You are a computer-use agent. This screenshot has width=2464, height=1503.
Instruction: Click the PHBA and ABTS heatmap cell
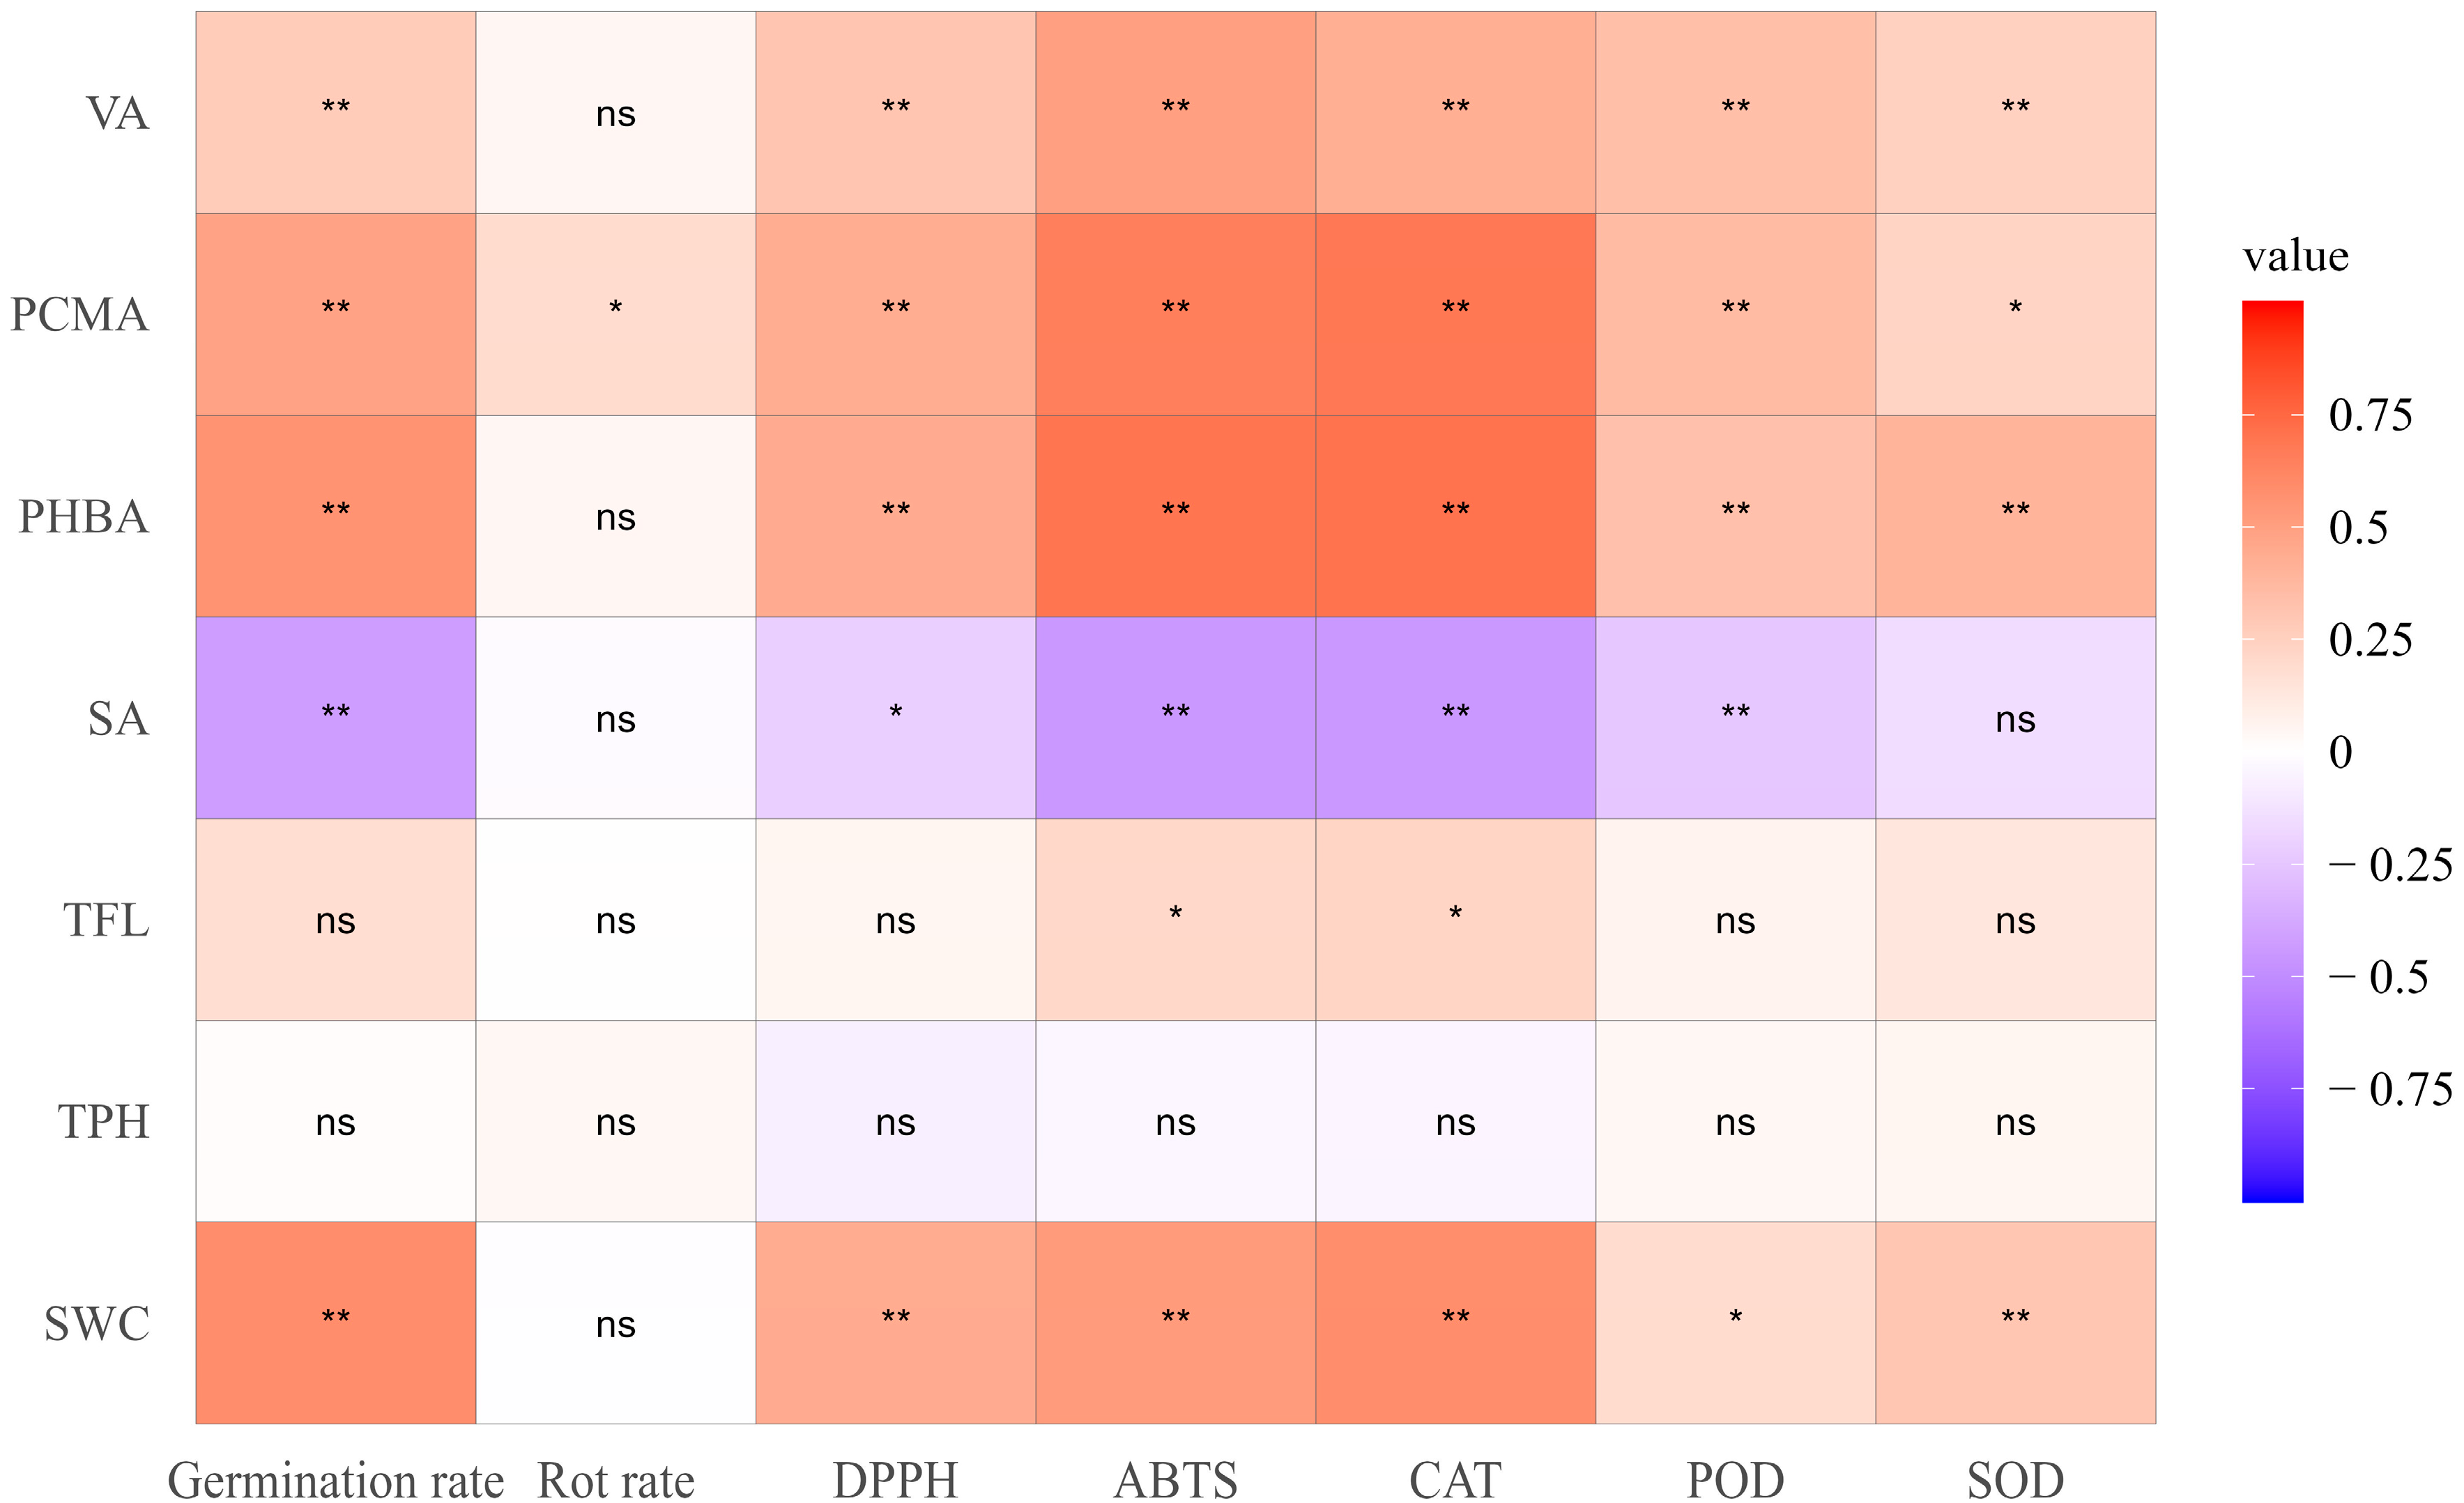[x=1175, y=516]
